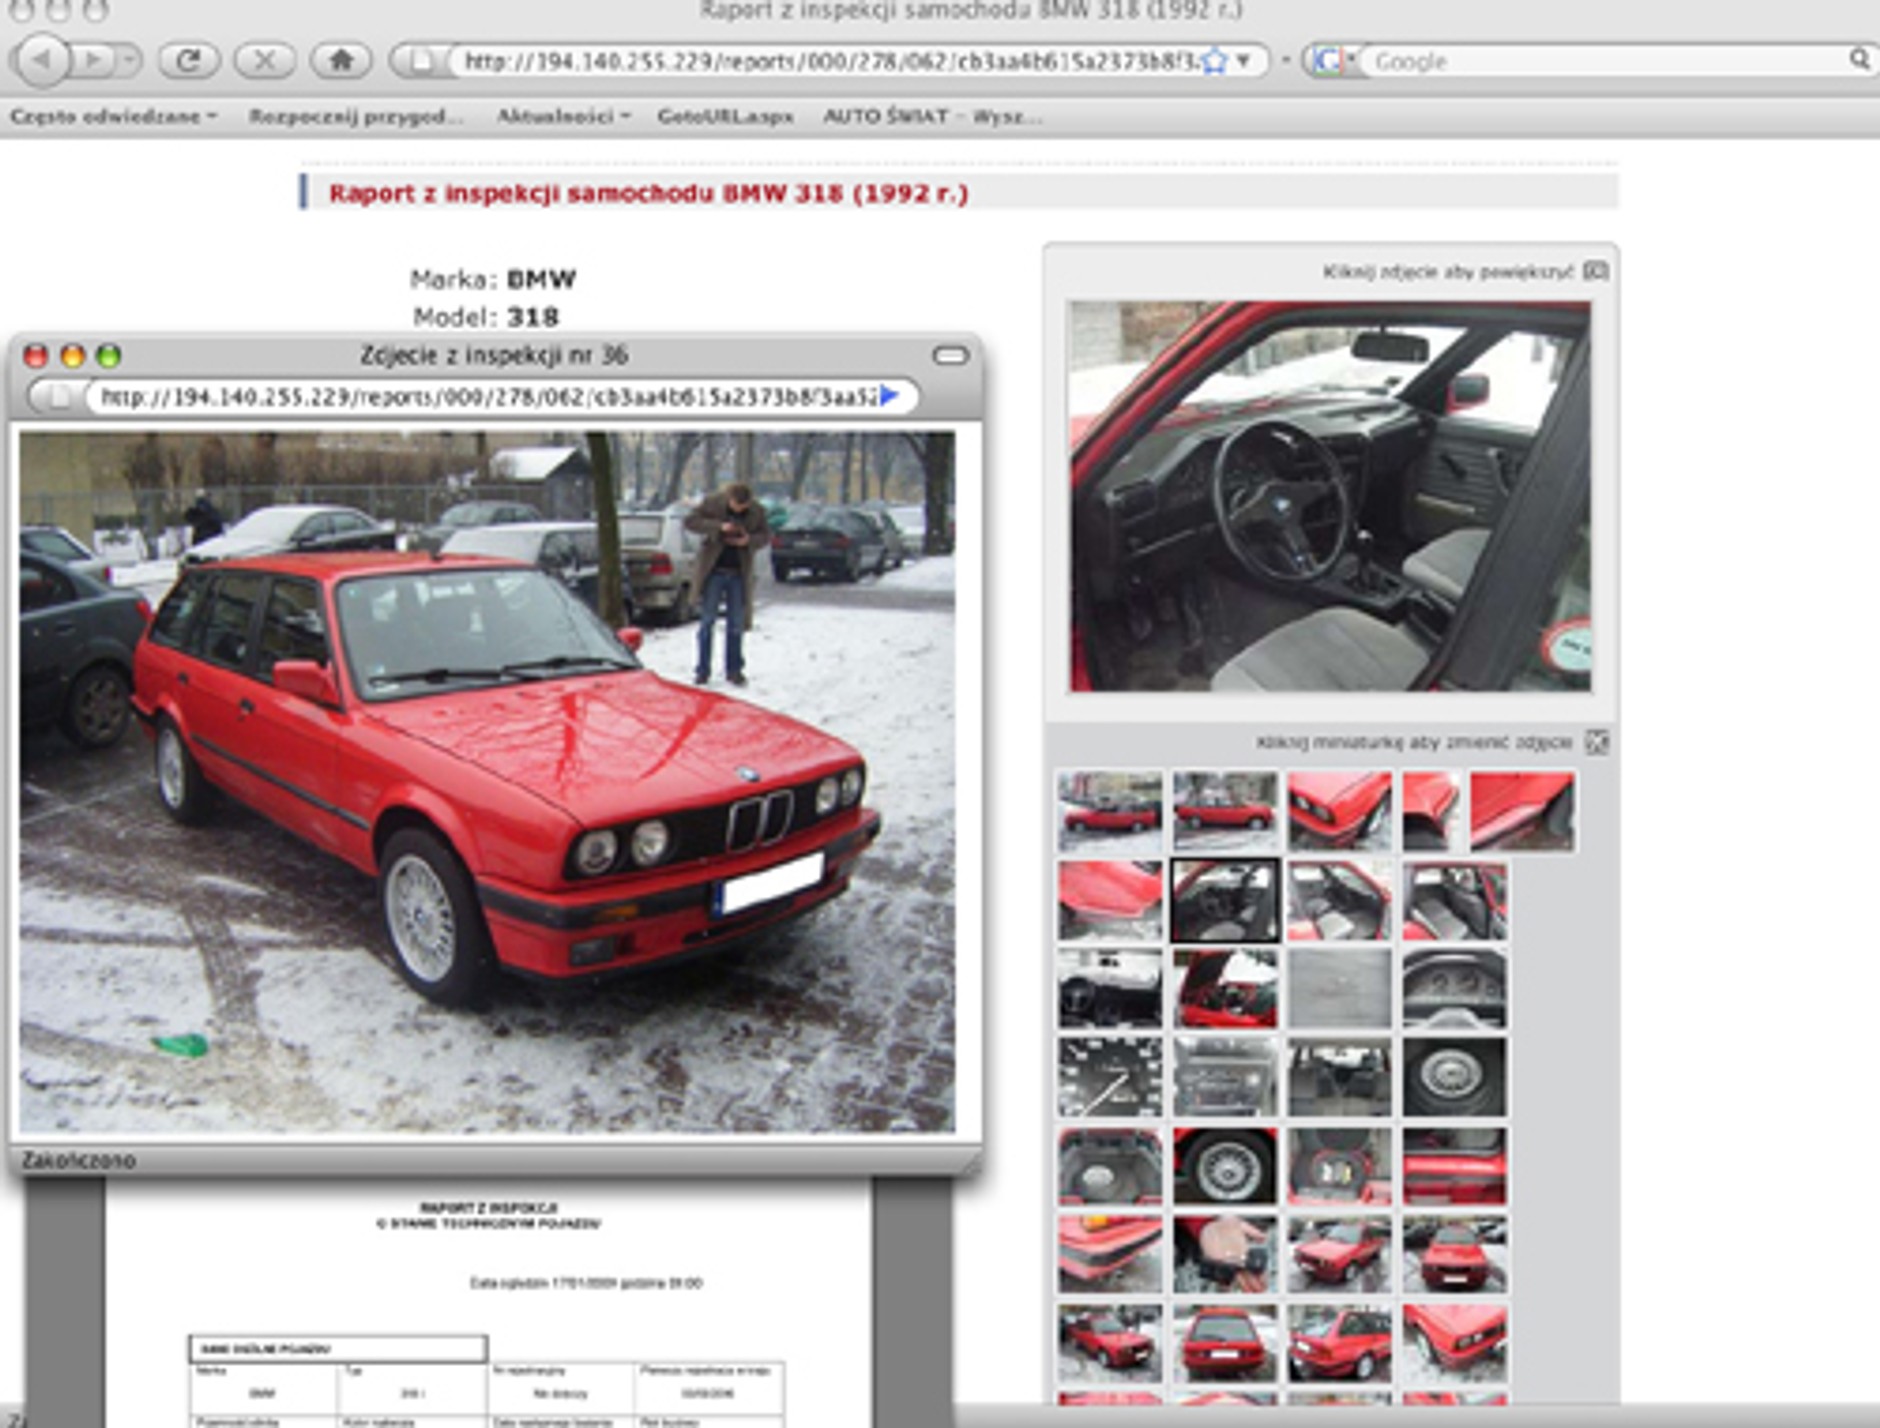Go to the Home page icon
The image size is (1880, 1428).
click(341, 60)
